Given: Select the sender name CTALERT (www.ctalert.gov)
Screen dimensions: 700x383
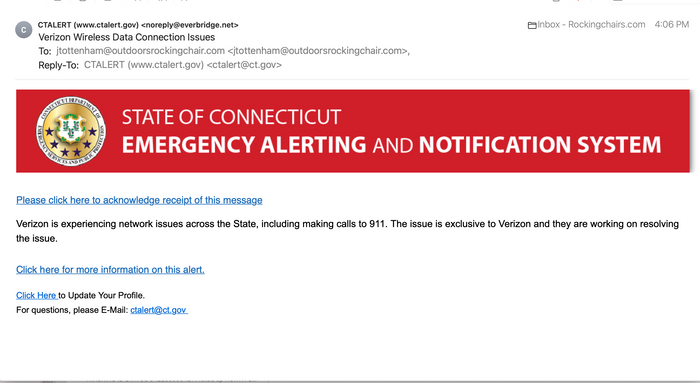Looking at the screenshot, I should 88,25.
